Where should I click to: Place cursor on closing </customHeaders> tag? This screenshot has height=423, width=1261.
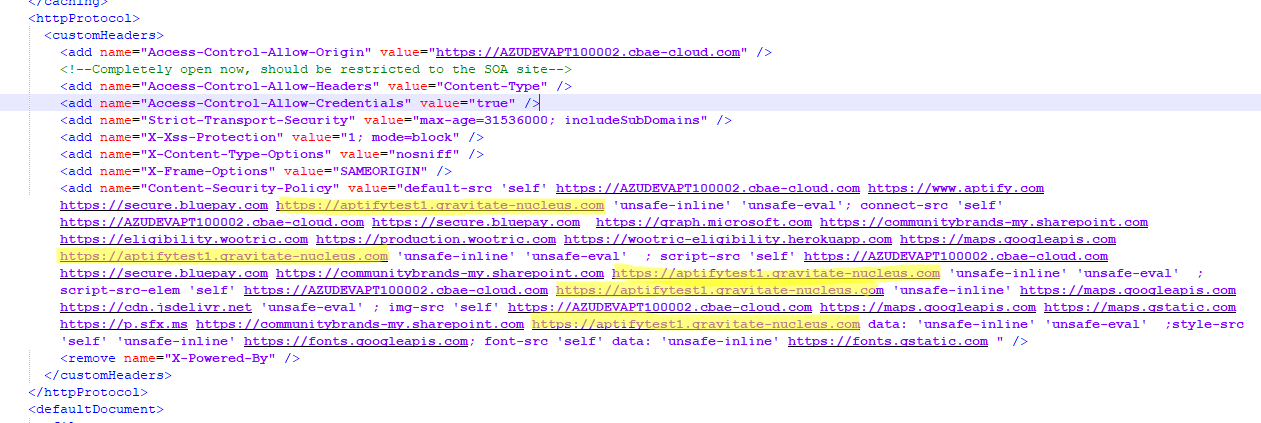tap(108, 374)
